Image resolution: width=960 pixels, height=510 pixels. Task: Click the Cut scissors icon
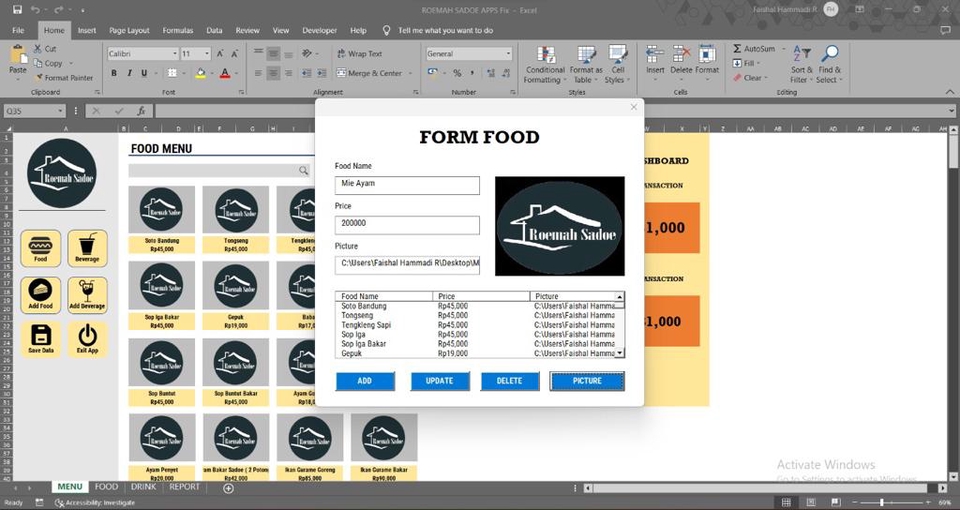(37, 49)
